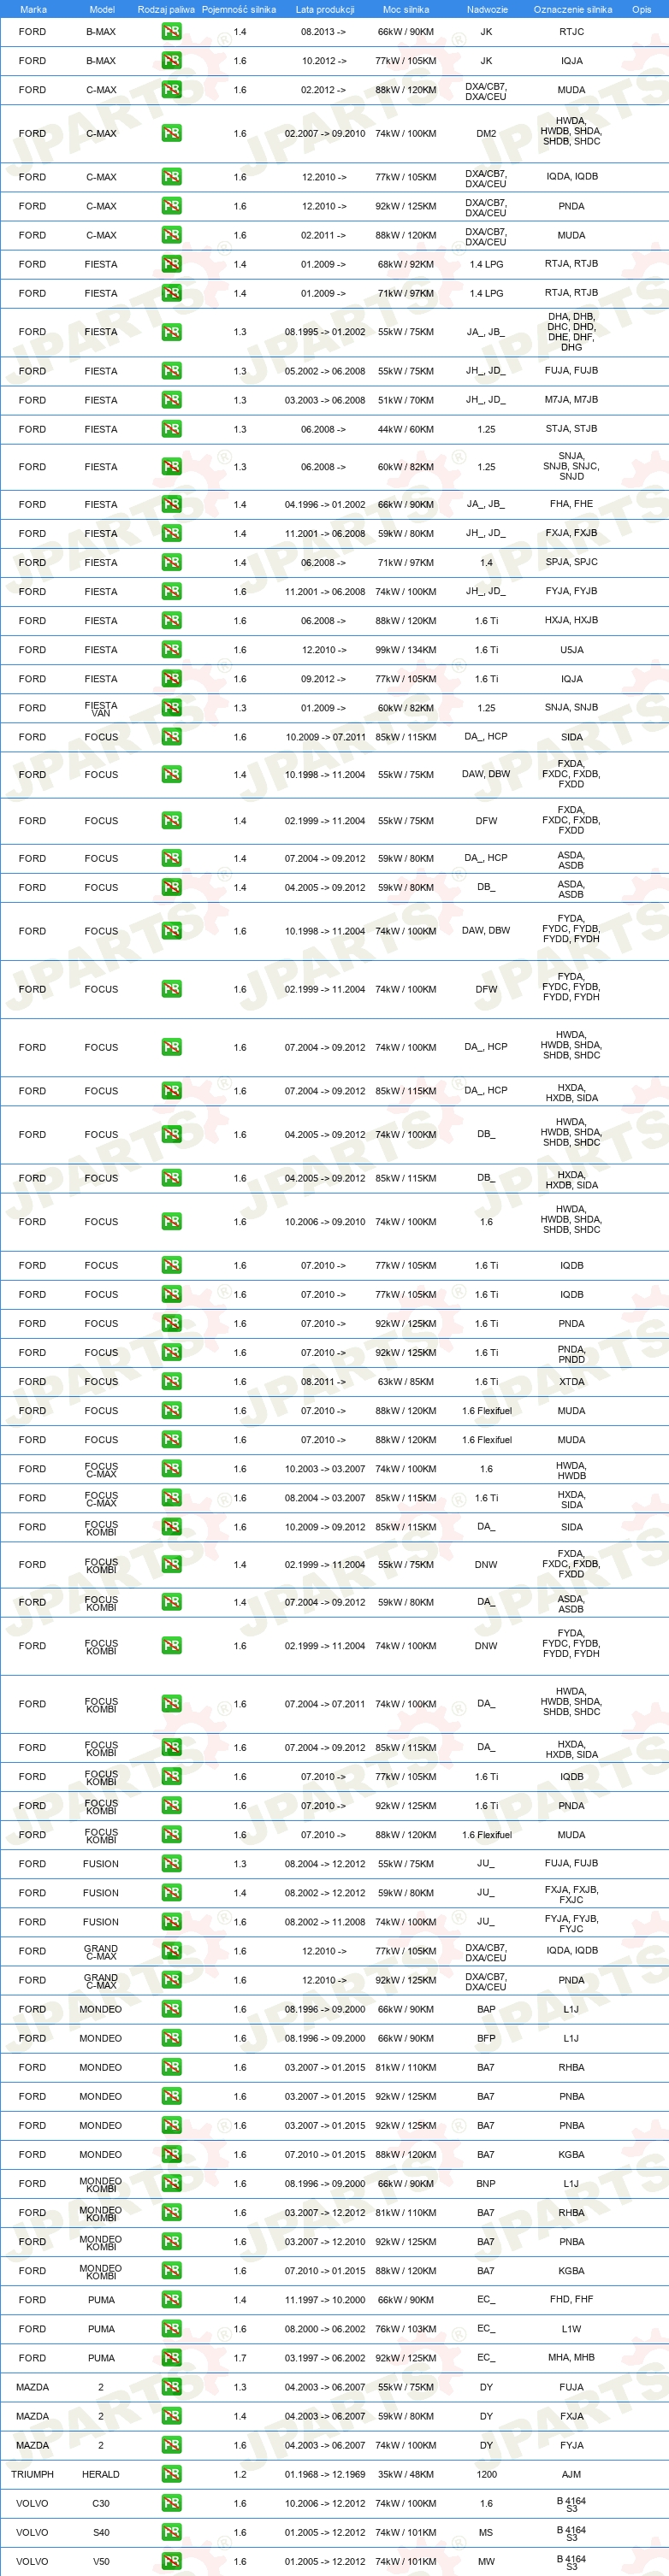Screen dimensions: 669x2576
Task: Click power value 35kW / 48KM
Action: pyautogui.click(x=406, y=2474)
